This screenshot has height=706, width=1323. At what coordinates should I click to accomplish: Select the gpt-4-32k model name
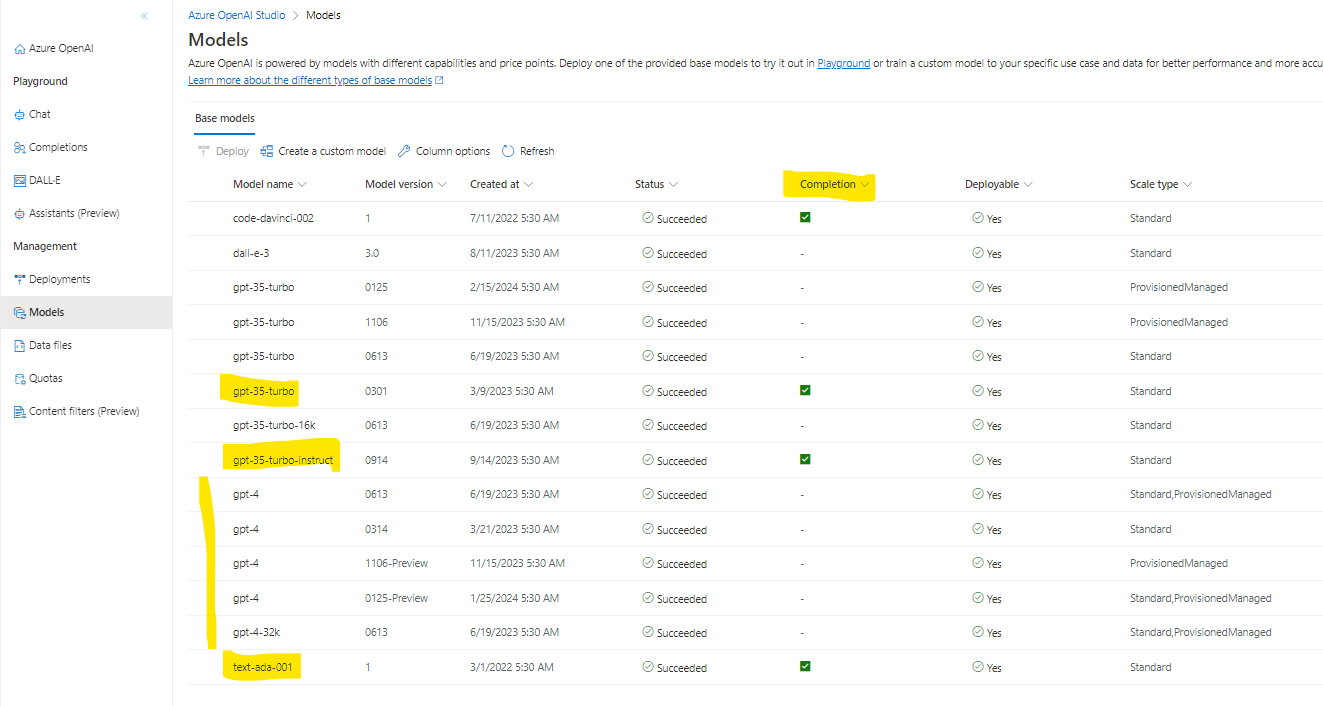(x=256, y=632)
